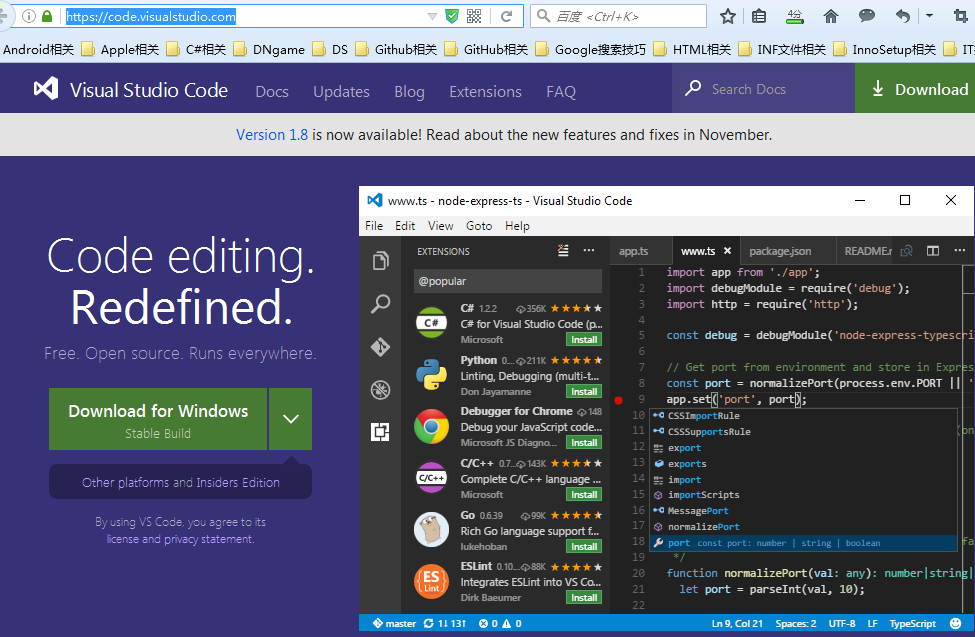
Task: Click the site information icon in address bar
Action: click(29, 16)
